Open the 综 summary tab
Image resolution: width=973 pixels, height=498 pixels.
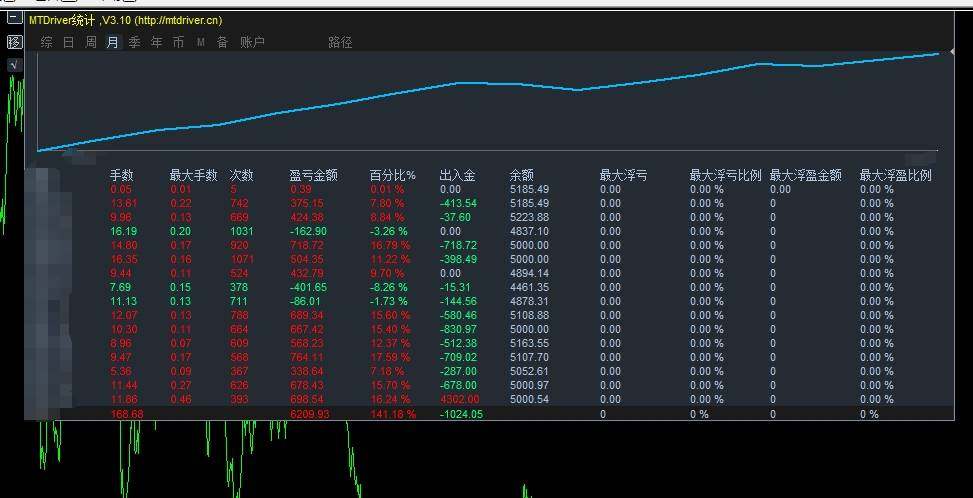coord(47,42)
